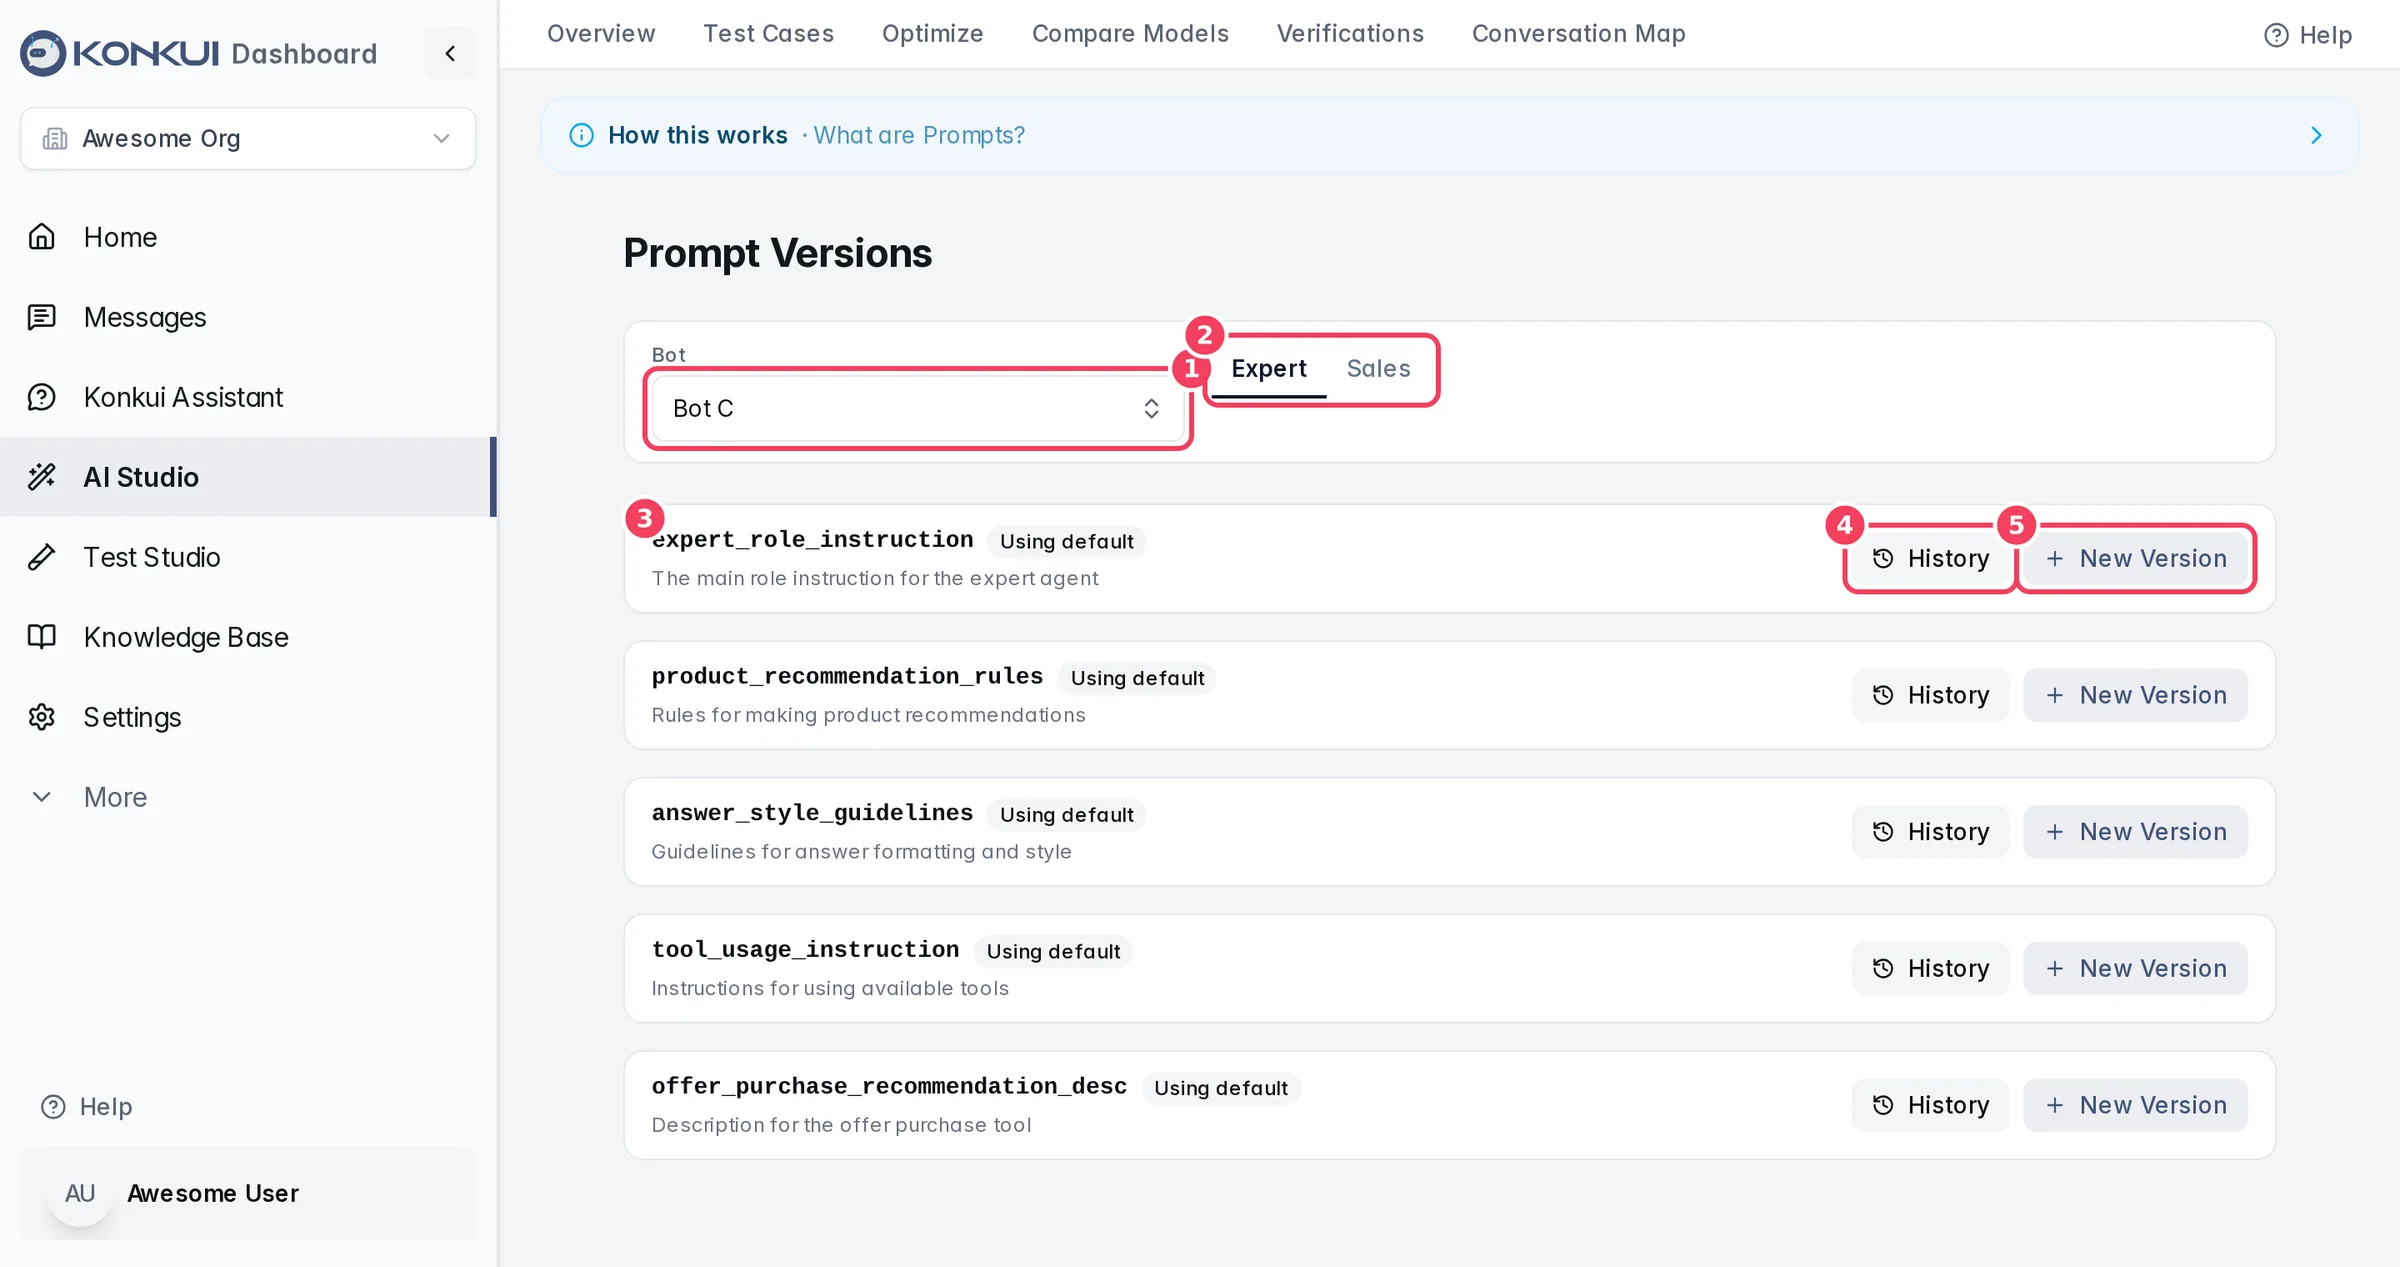Open the Awesome Org organization dropdown
The width and height of the screenshot is (2400, 1267).
[248, 138]
